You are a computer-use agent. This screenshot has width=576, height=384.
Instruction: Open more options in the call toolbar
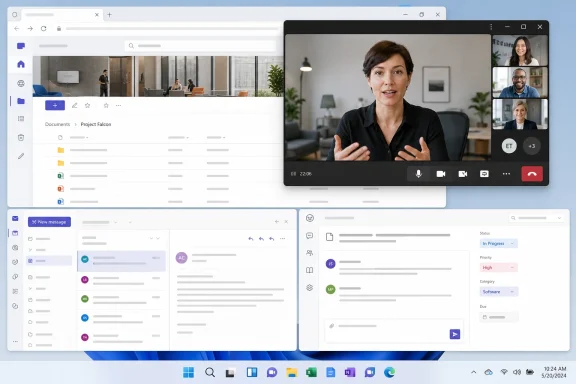tap(506, 174)
